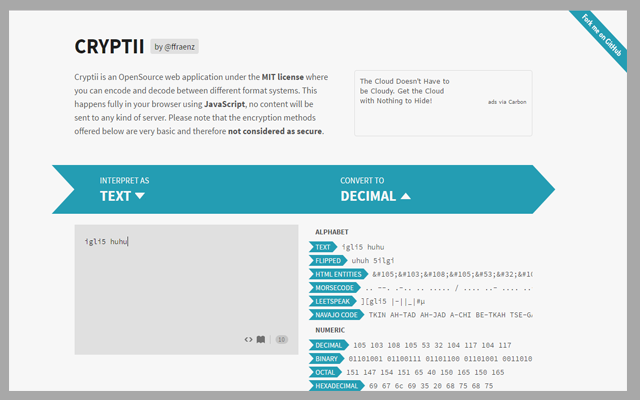The width and height of the screenshot is (640, 400).
Task: Click the book icon below input text
Action: pos(261,339)
